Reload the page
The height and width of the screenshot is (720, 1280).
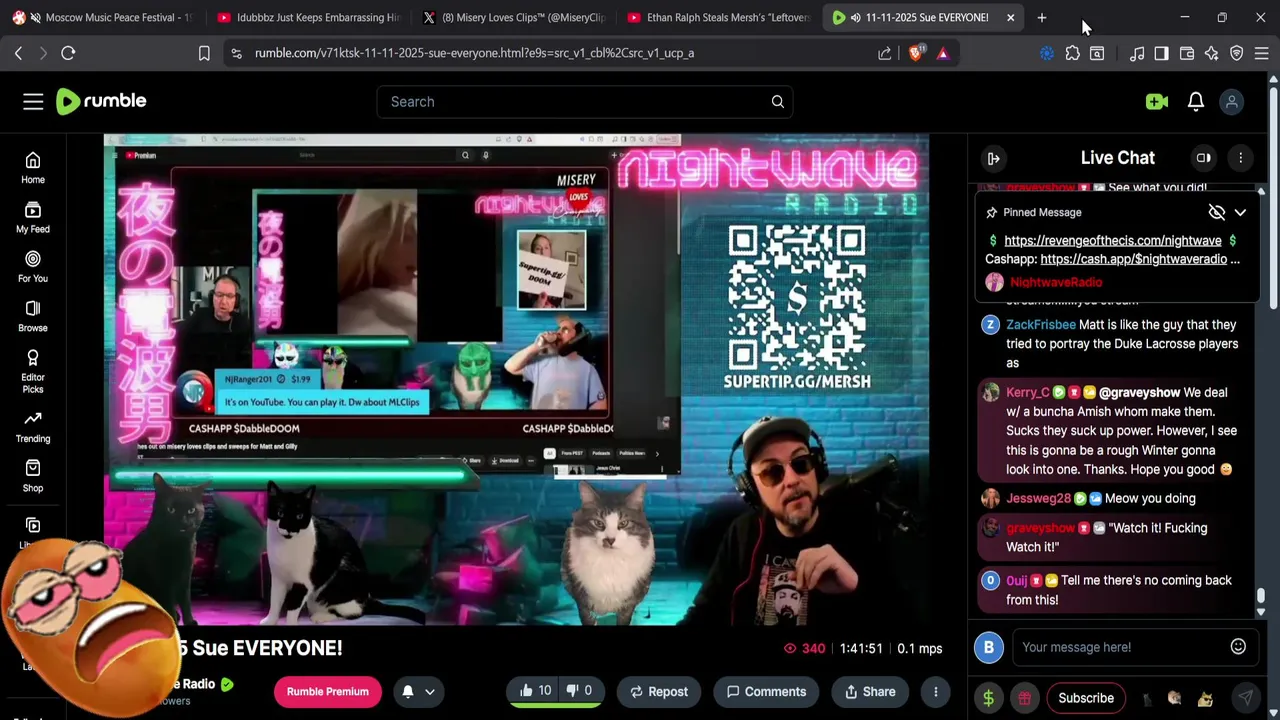pos(68,53)
